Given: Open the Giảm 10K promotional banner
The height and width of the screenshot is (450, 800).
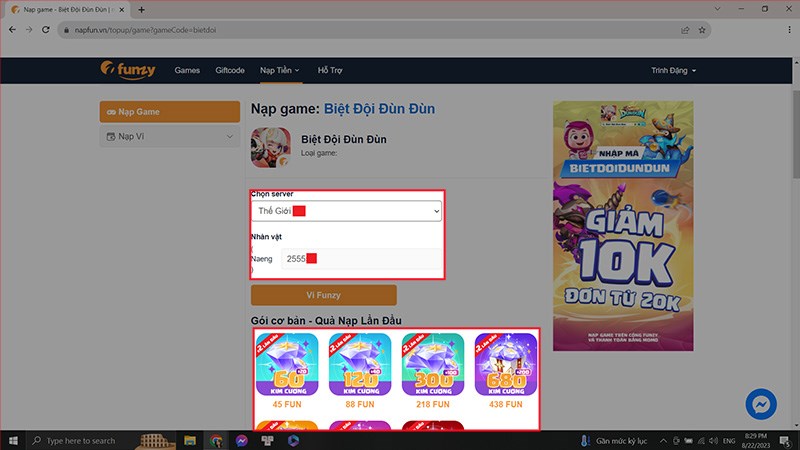Looking at the screenshot, I should [x=623, y=226].
